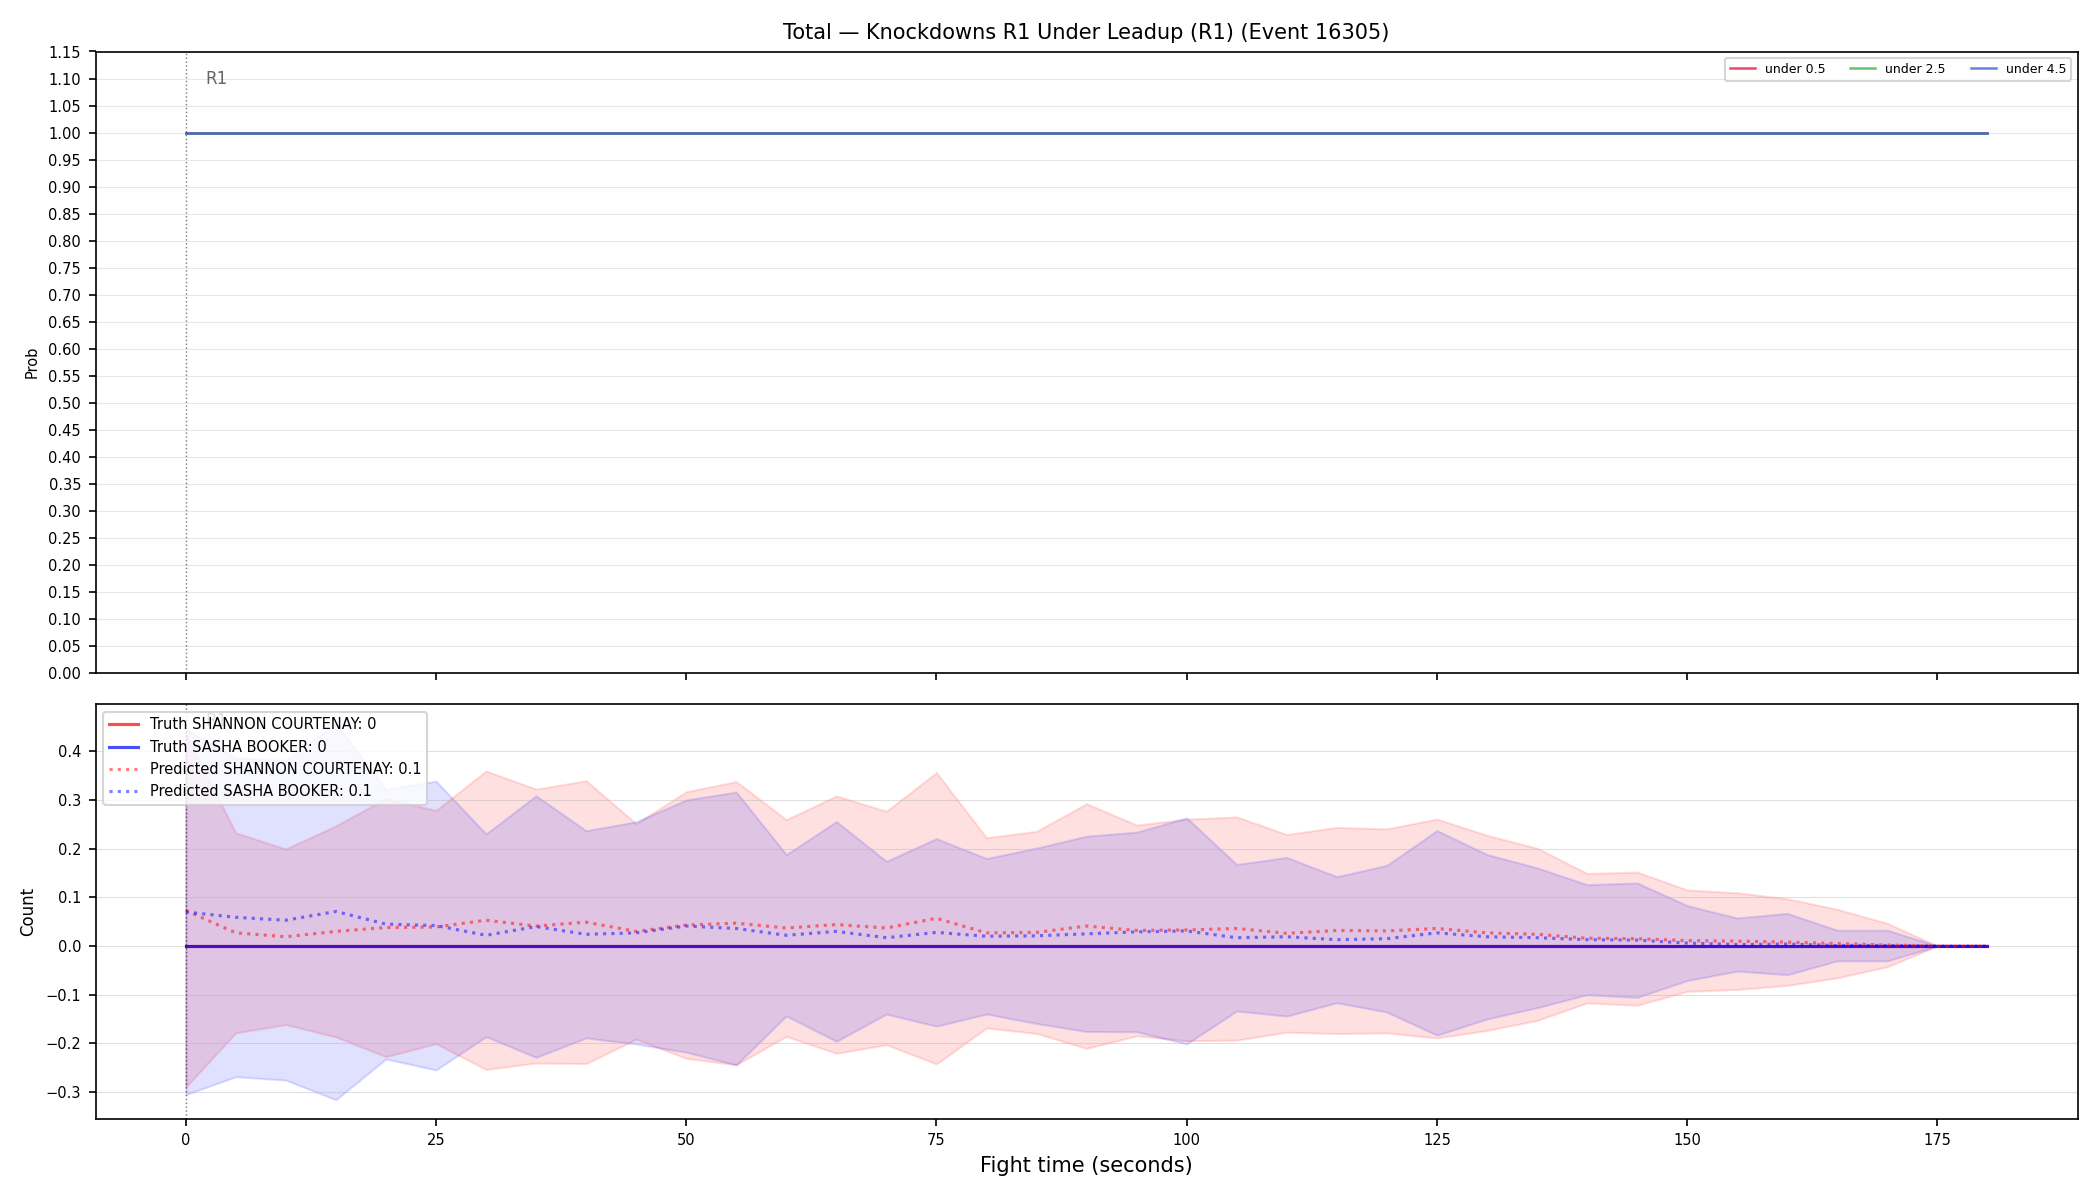Select the 'under 4.5' legend entry

(2018, 69)
